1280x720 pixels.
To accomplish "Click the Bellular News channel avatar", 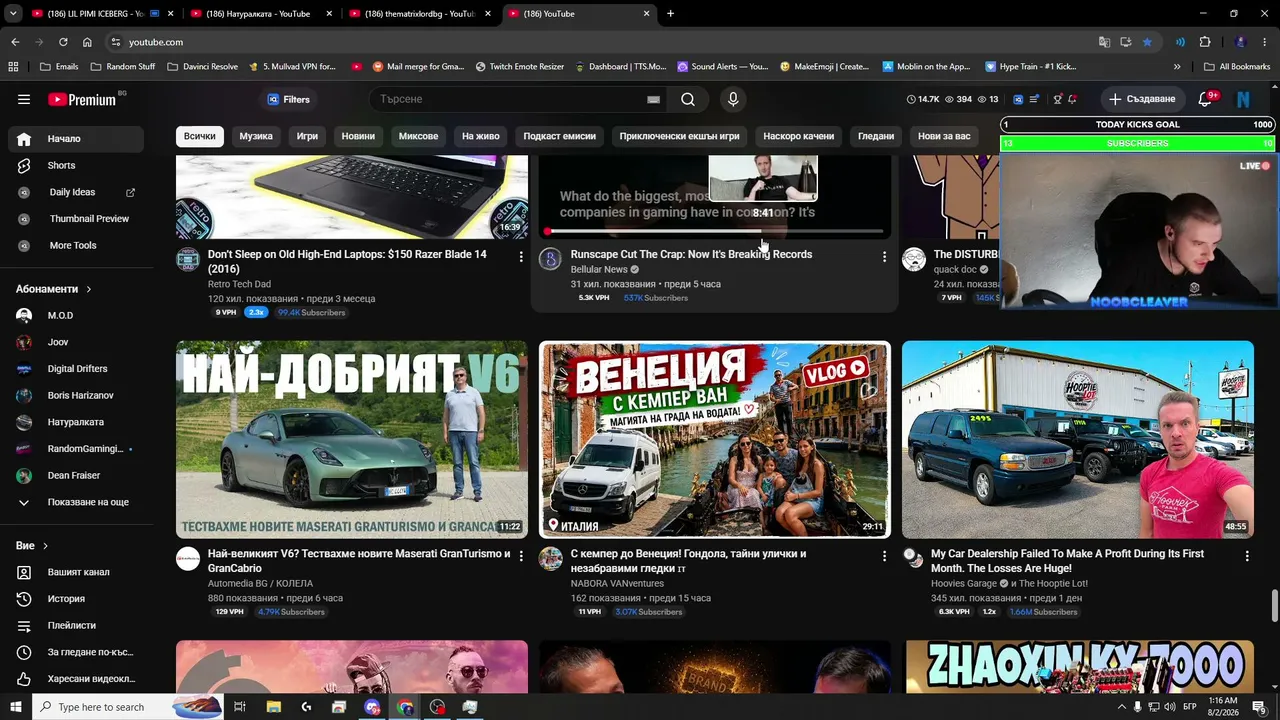I will [551, 260].
